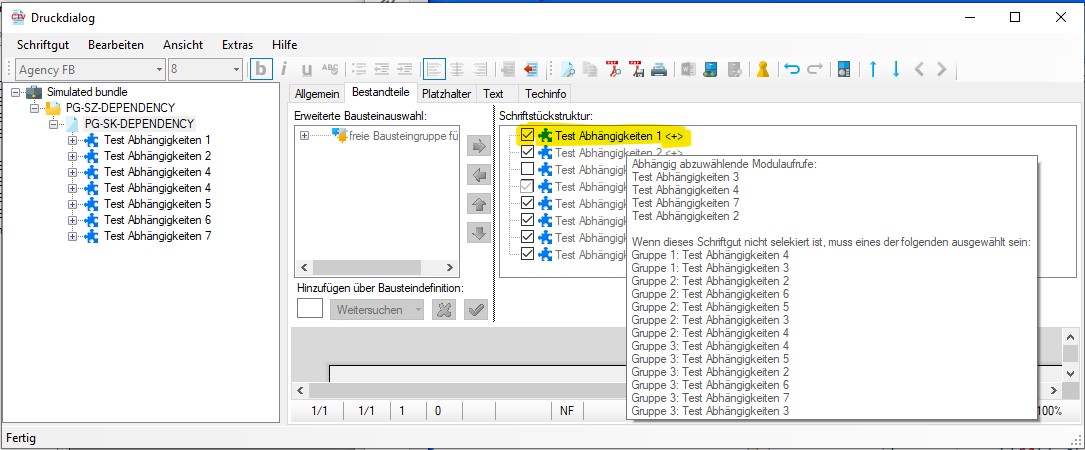The image size is (1085, 450).
Task: Expand Test Abhängigkeiten 6 tree node
Action: 72,220
